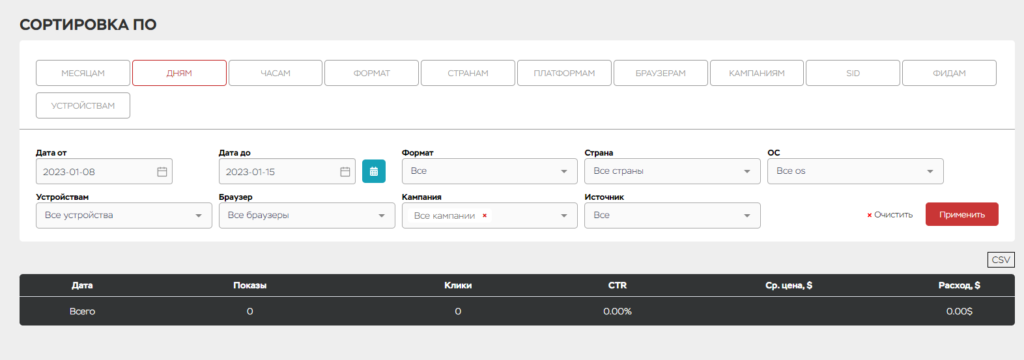This screenshot has height=360, width=1024.
Task: Select the КАМПАНИЯМ tab
Action: (757, 73)
